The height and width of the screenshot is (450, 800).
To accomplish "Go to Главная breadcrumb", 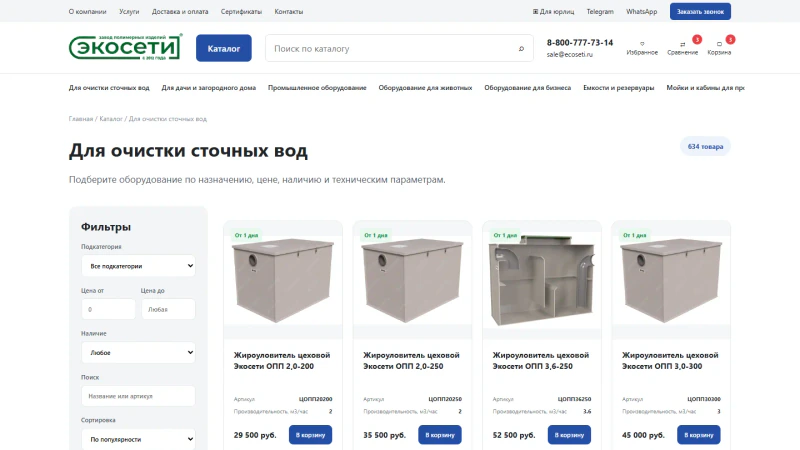I will (x=81, y=119).
